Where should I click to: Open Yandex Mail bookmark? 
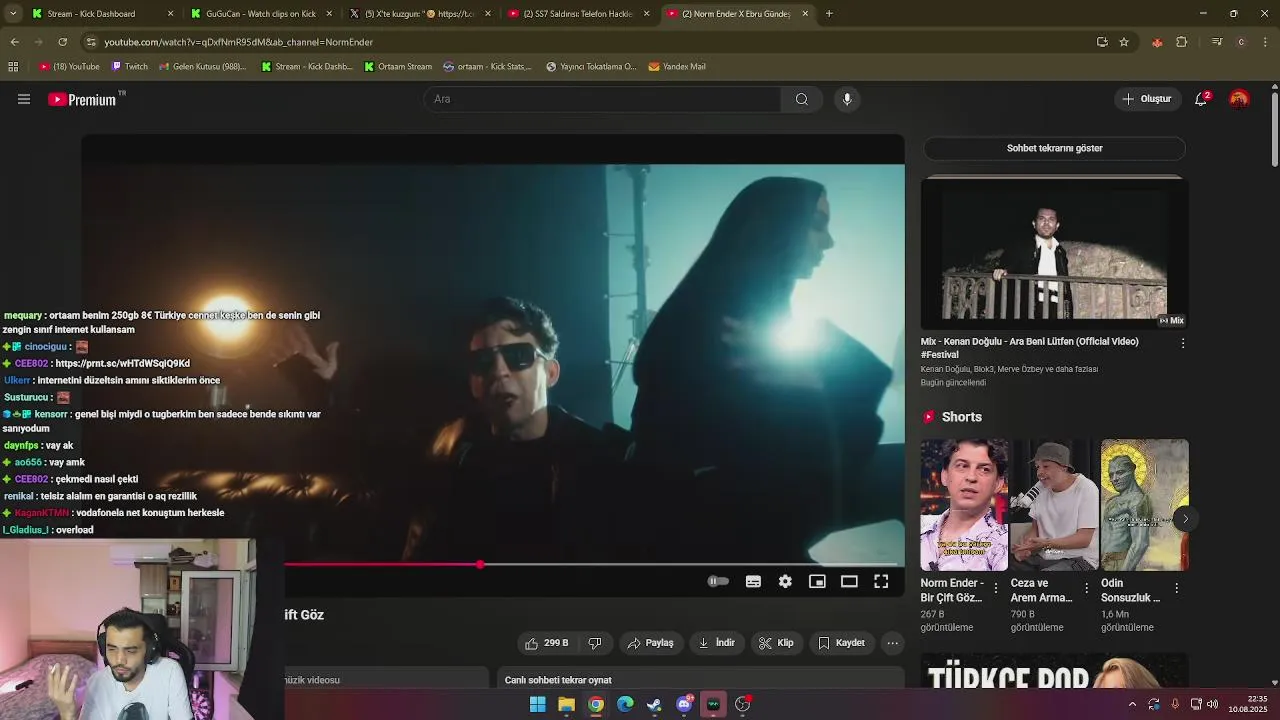677,67
